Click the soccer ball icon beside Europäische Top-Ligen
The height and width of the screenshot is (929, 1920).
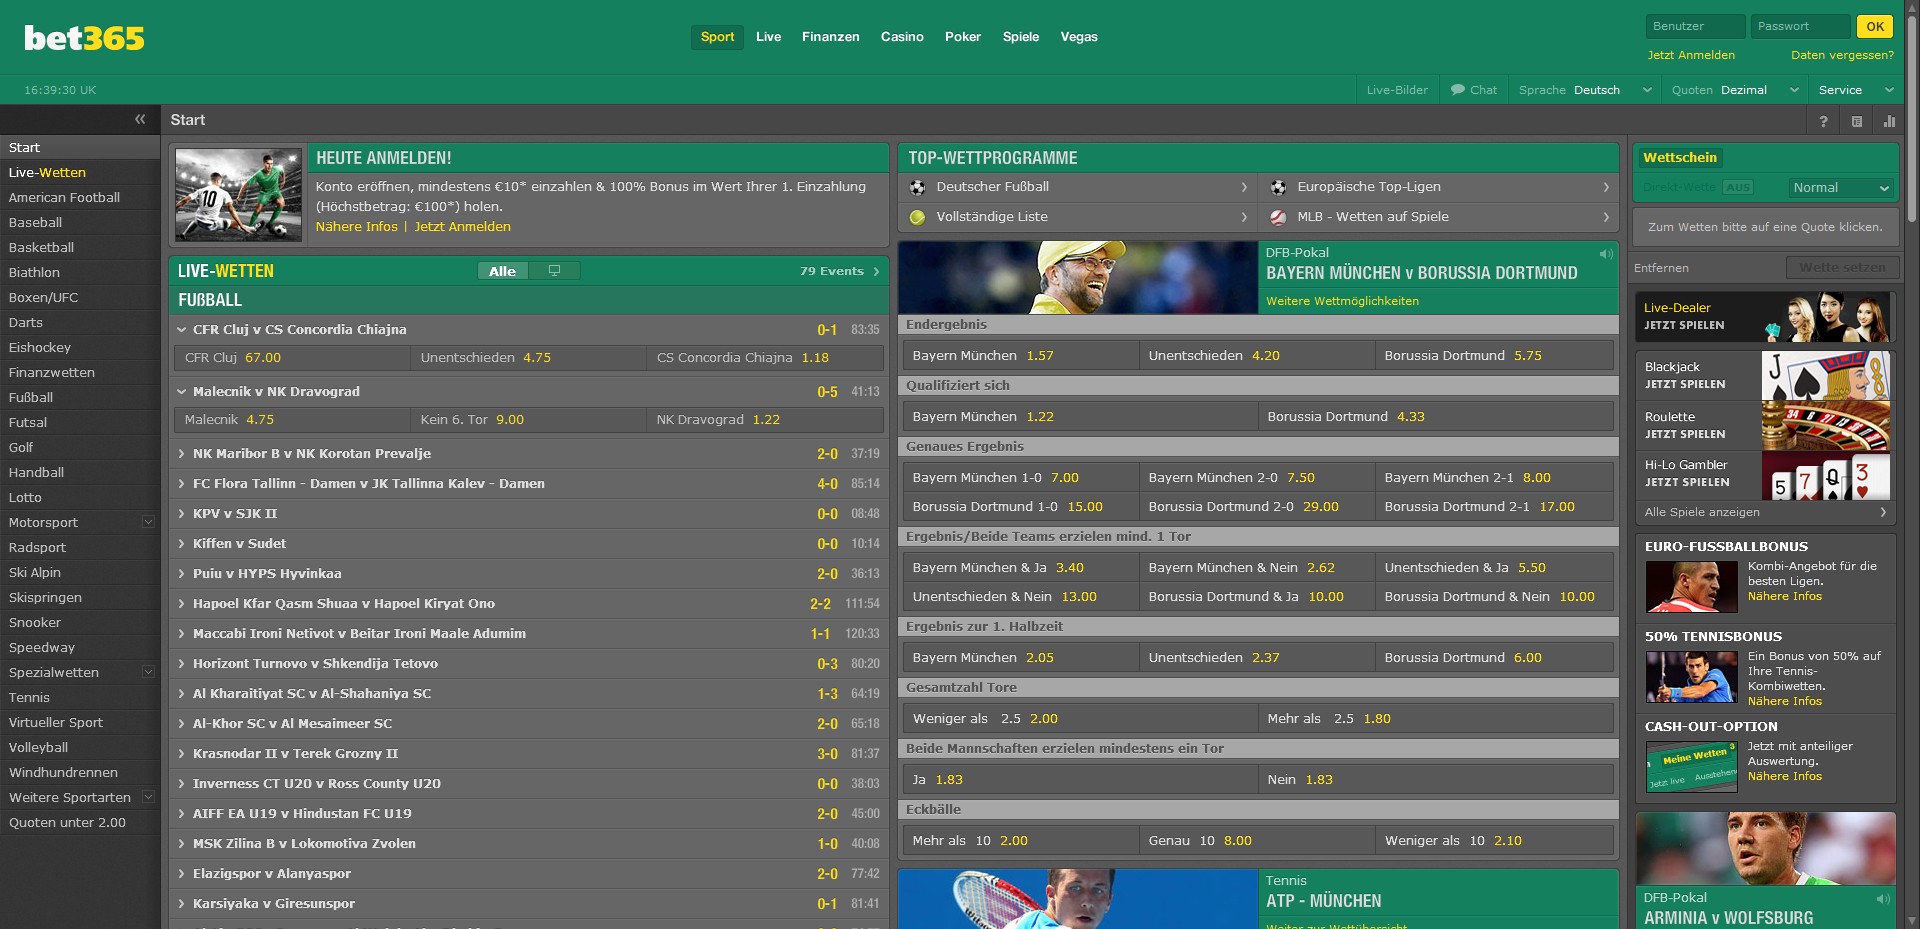click(1278, 187)
